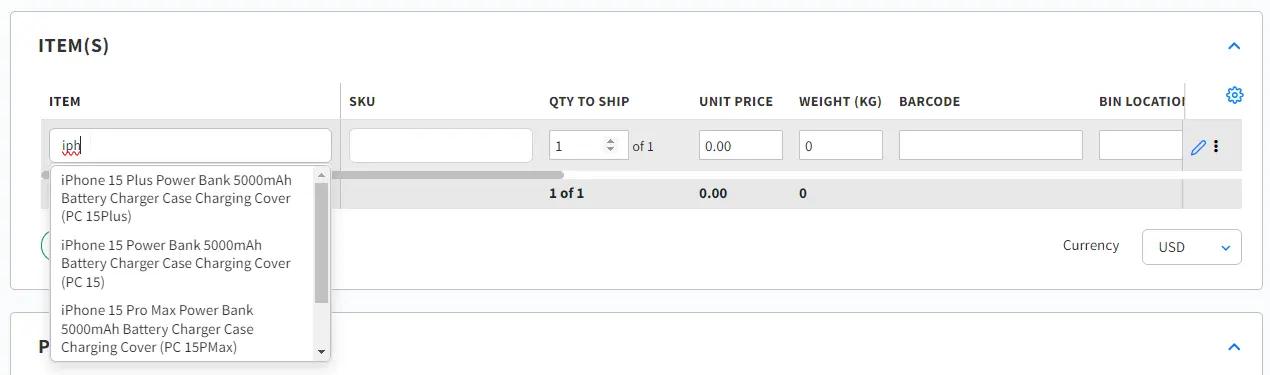Click the suggestion list scroll down arrow

coord(321,351)
